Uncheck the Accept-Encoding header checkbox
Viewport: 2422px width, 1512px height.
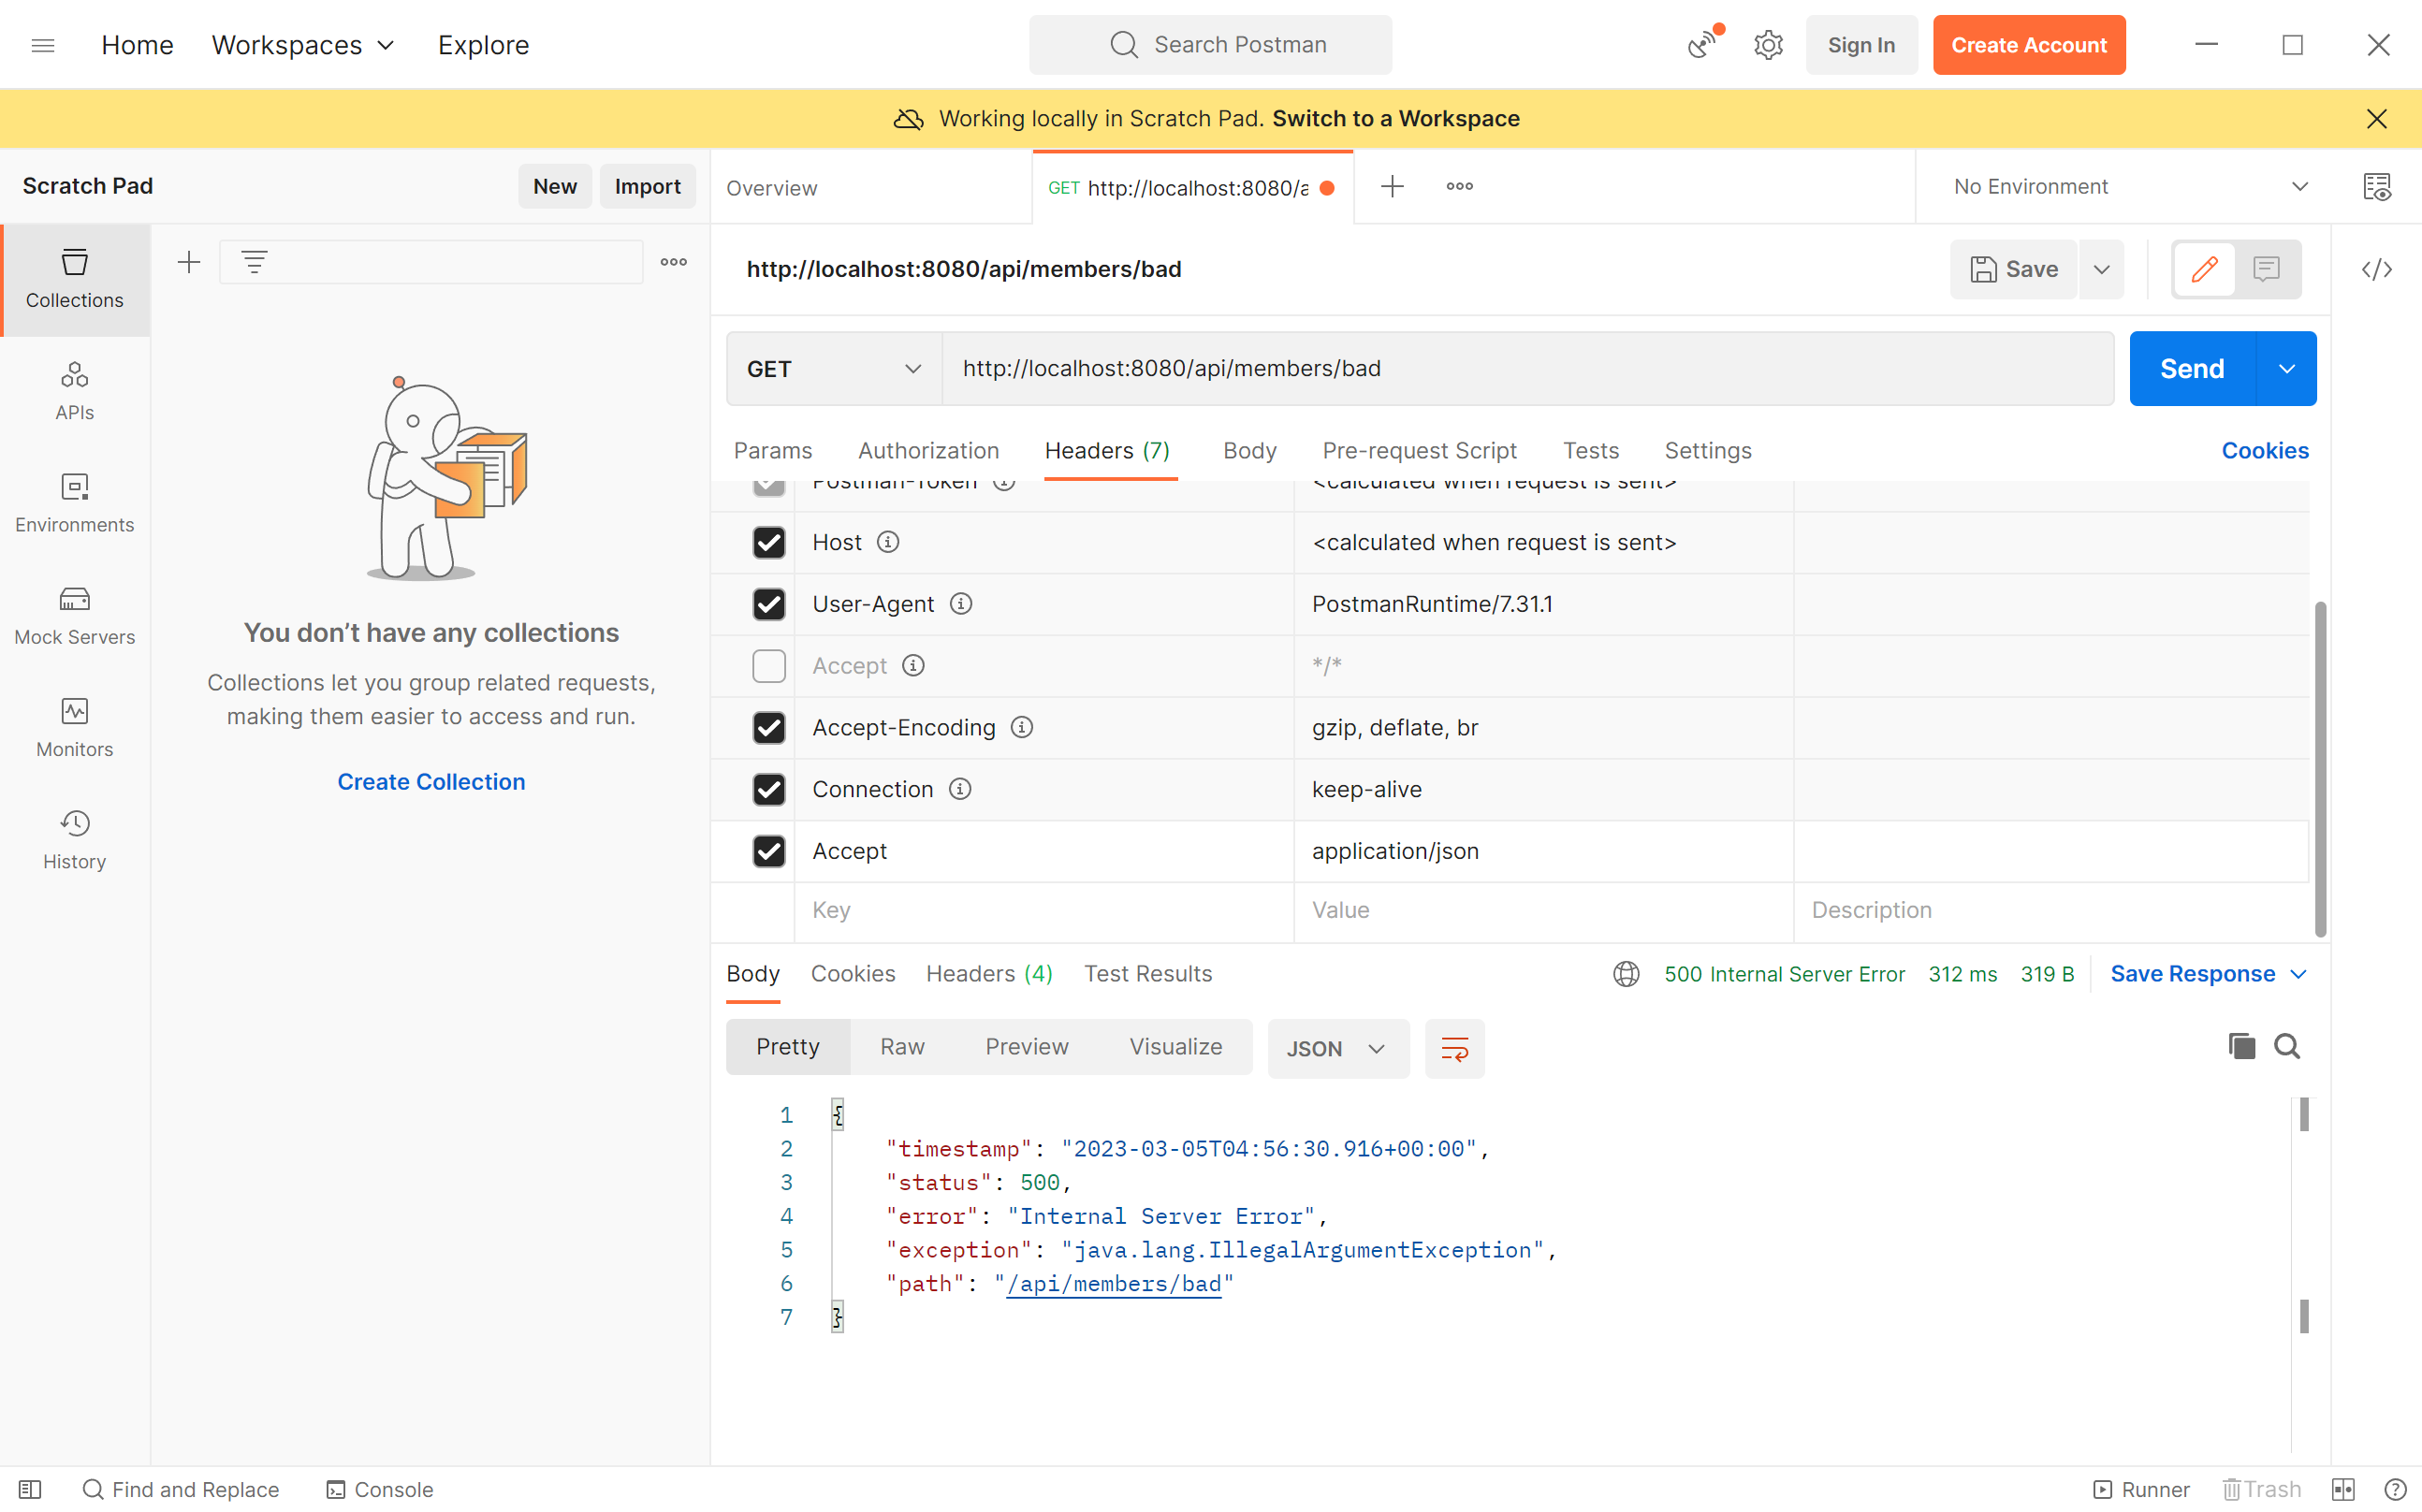point(769,728)
